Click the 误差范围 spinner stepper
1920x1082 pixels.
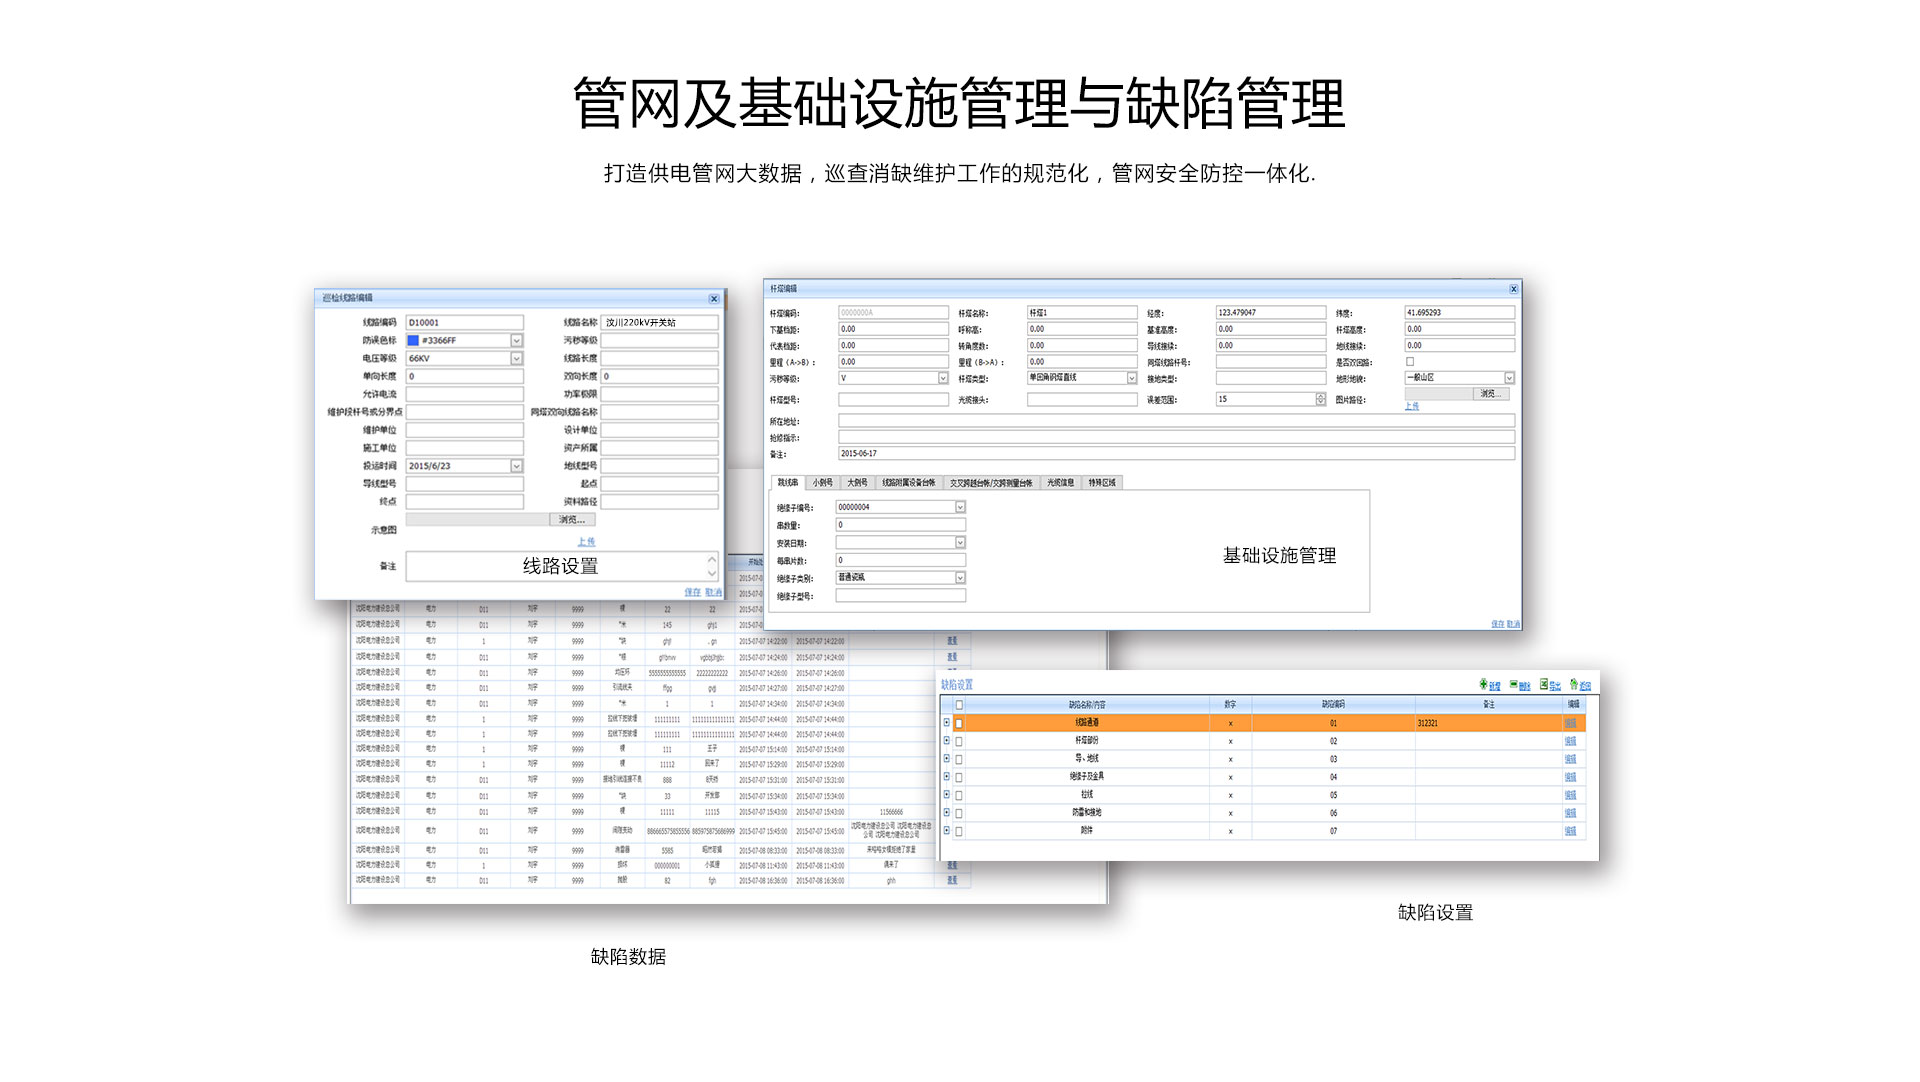(1320, 399)
